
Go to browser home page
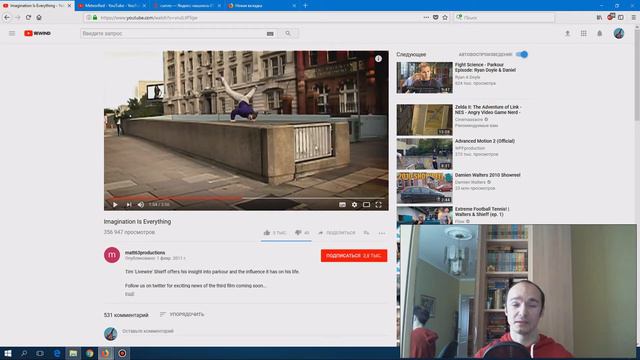coord(39,18)
